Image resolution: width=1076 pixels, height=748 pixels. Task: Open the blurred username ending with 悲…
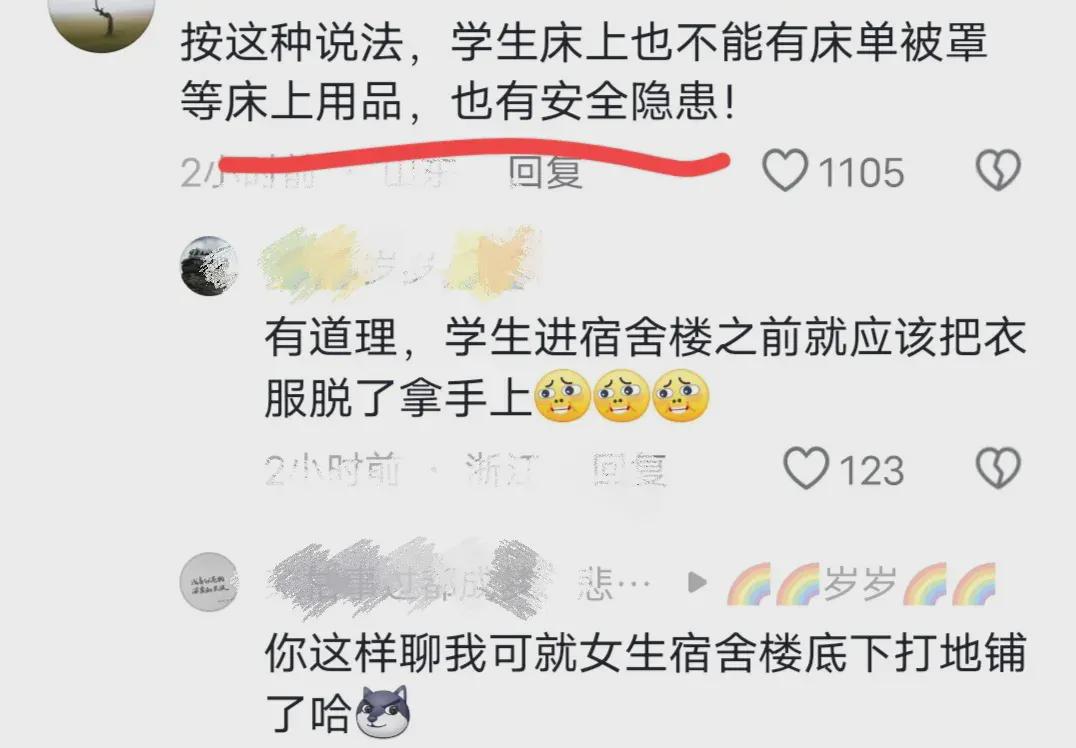click(x=458, y=582)
